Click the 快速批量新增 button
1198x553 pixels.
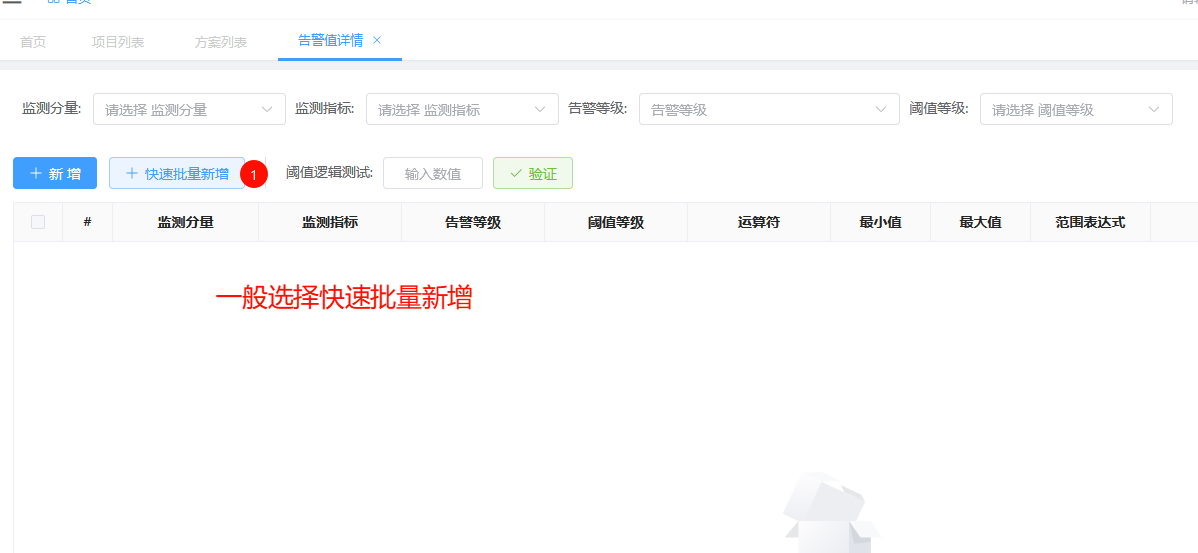[177, 173]
